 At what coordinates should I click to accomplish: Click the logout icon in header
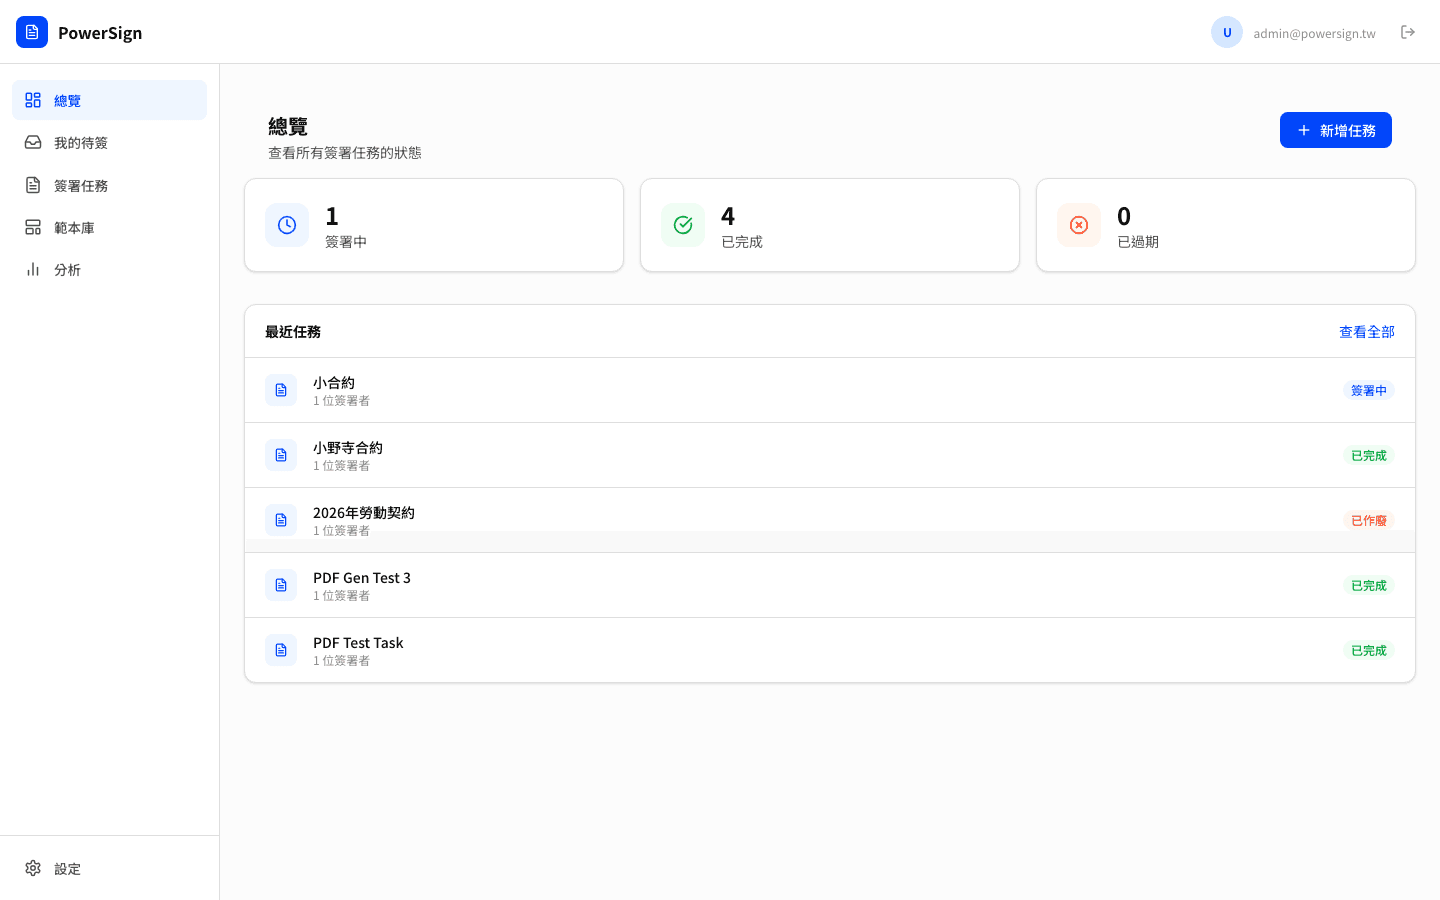1408,32
